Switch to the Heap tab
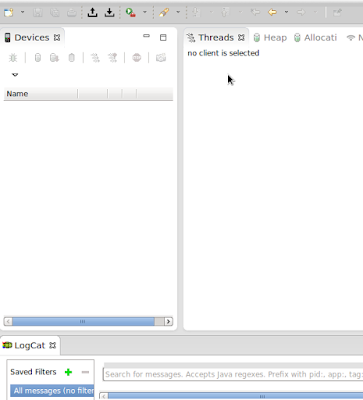Screen dimensions: 363x400 [x=270, y=38]
